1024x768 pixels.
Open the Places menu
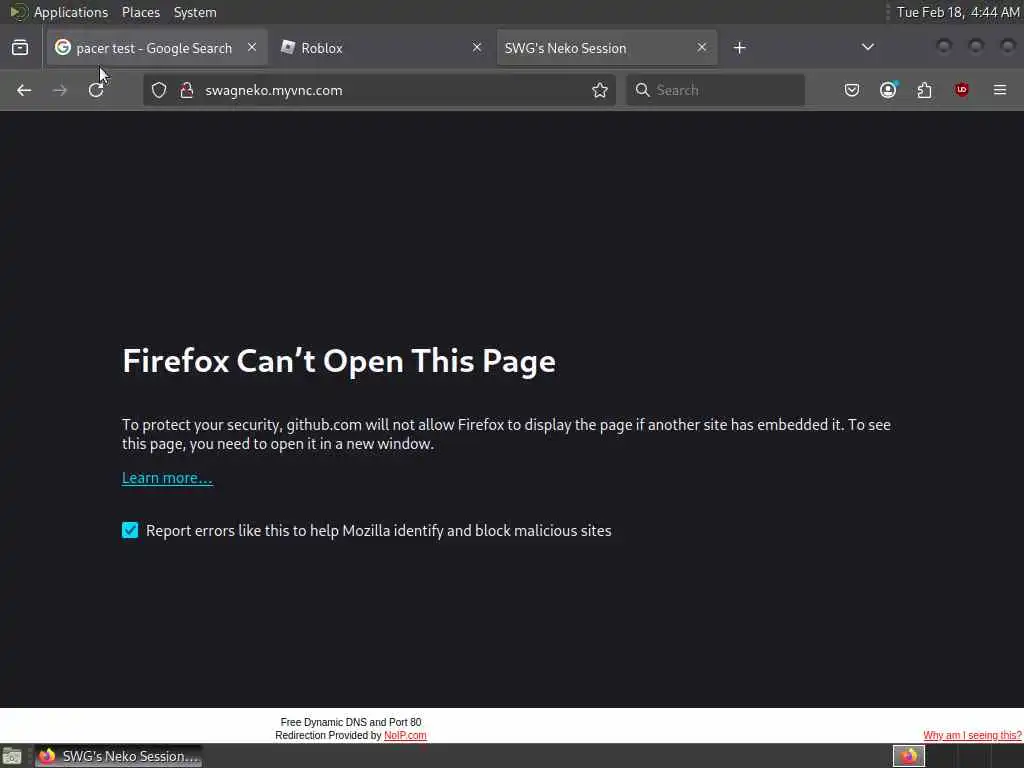pos(141,12)
